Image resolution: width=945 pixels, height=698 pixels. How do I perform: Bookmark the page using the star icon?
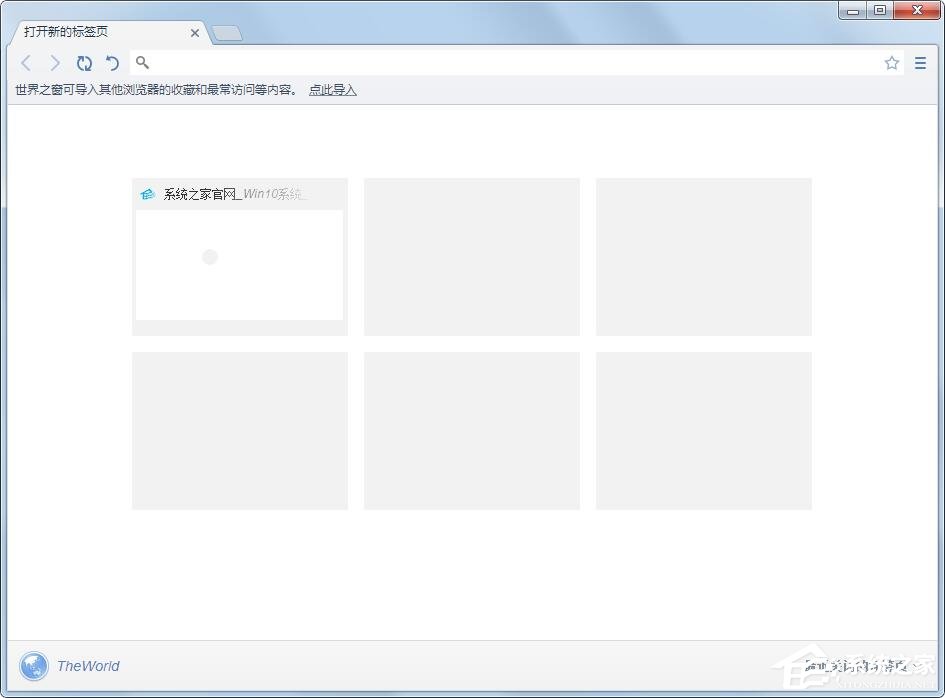(x=891, y=63)
